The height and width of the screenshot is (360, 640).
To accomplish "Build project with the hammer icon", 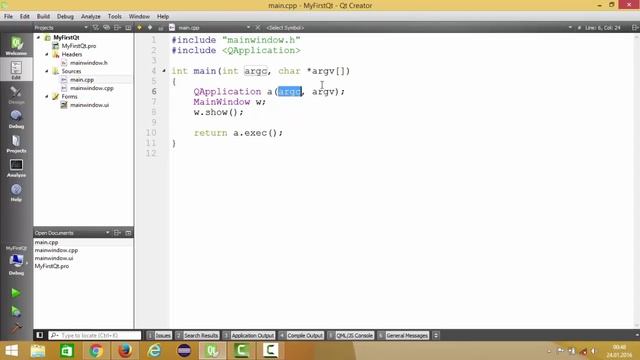I will pos(16,328).
